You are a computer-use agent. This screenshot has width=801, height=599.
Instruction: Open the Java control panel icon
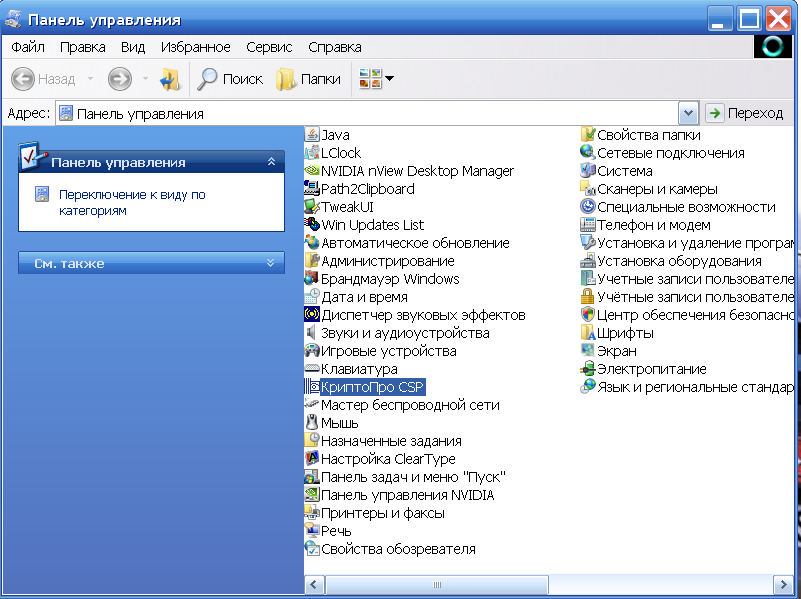(312, 135)
